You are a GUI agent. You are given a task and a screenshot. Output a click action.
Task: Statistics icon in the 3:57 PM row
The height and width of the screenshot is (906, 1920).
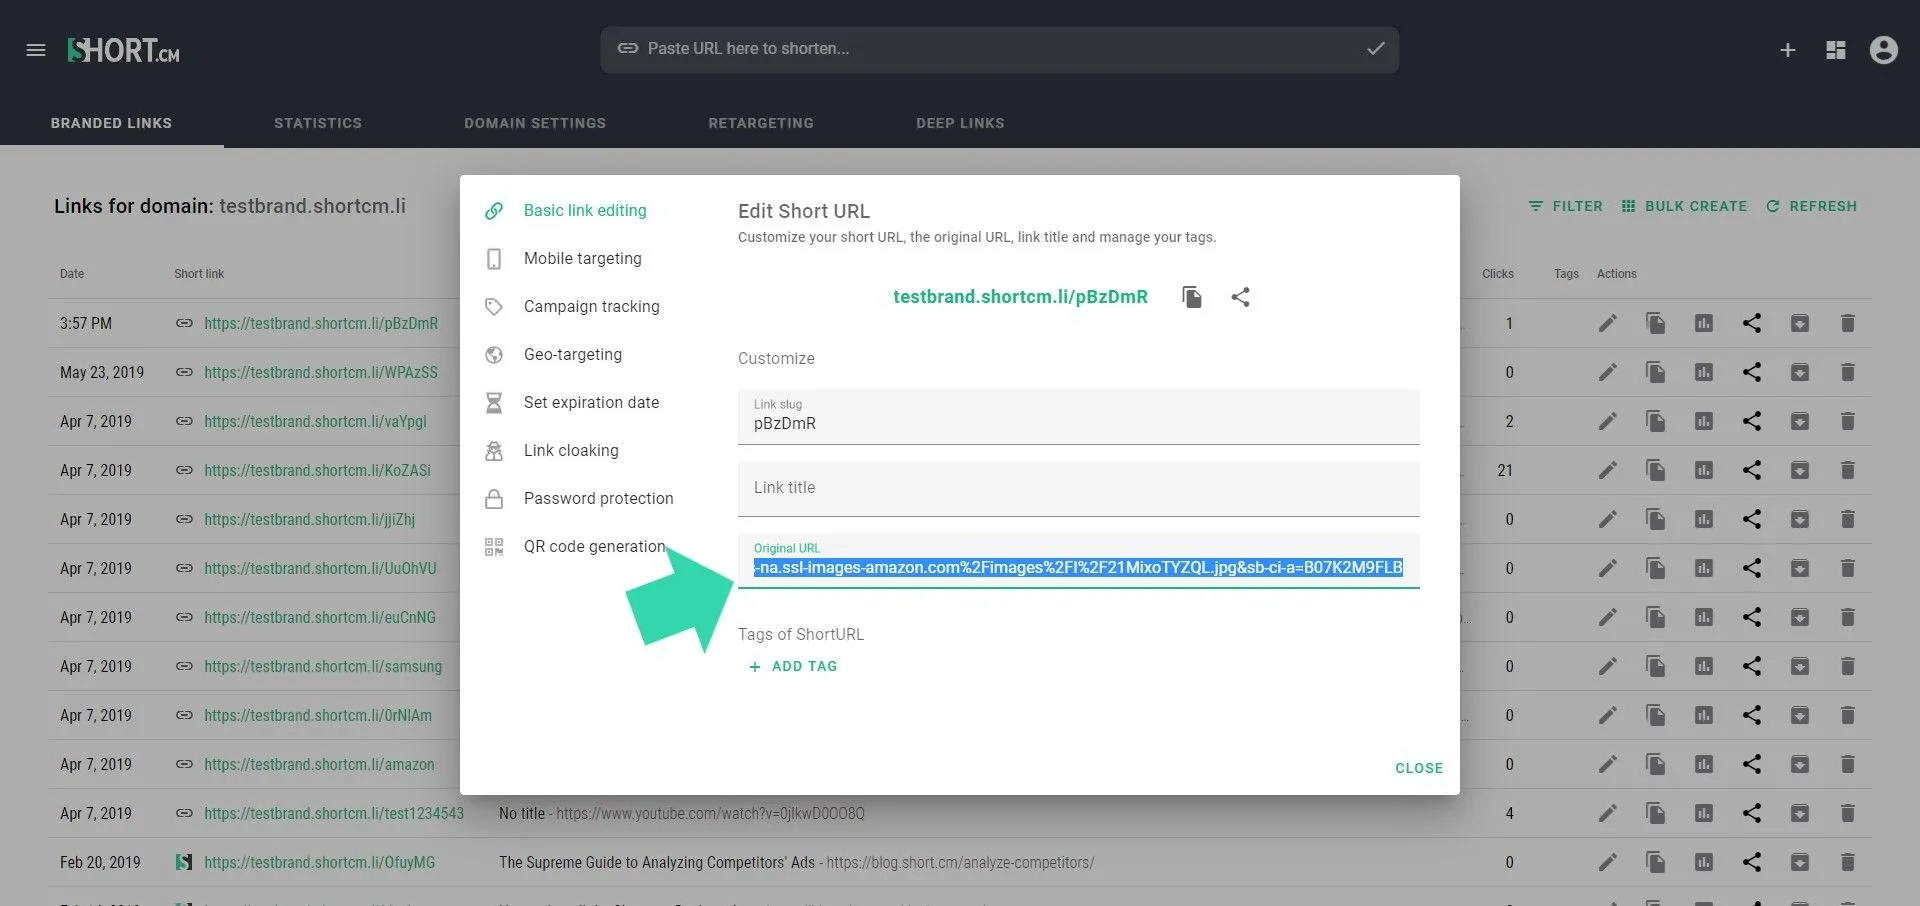tap(1704, 323)
